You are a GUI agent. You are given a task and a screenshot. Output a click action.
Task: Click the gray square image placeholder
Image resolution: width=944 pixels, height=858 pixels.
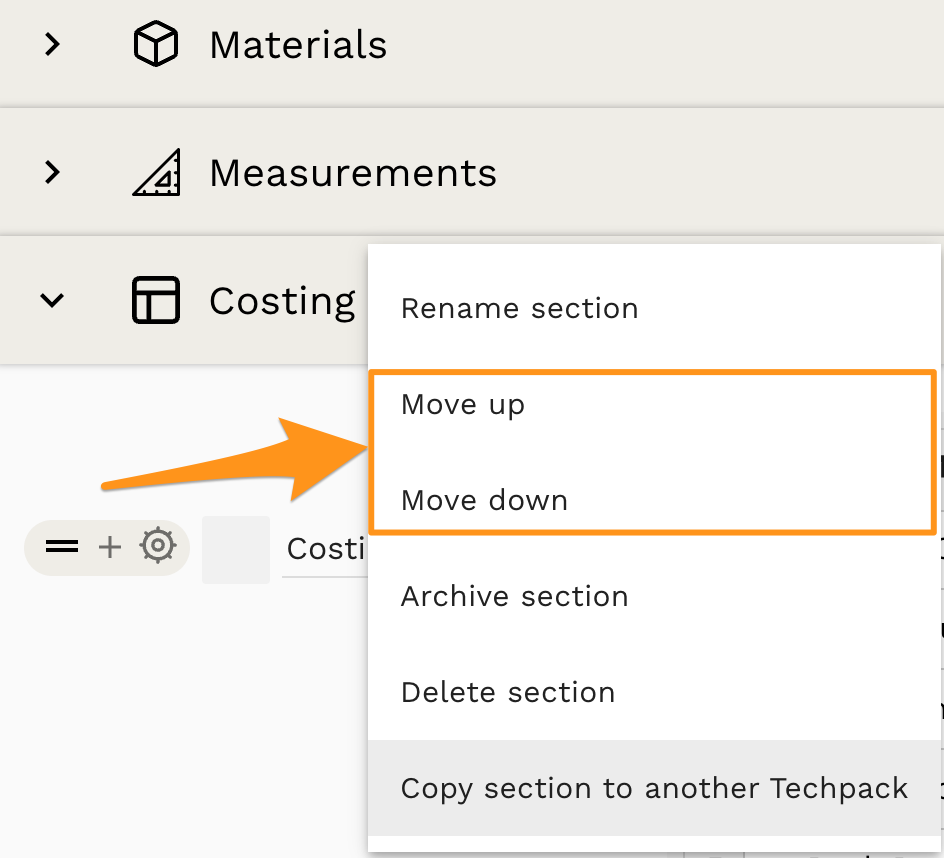coord(236,549)
